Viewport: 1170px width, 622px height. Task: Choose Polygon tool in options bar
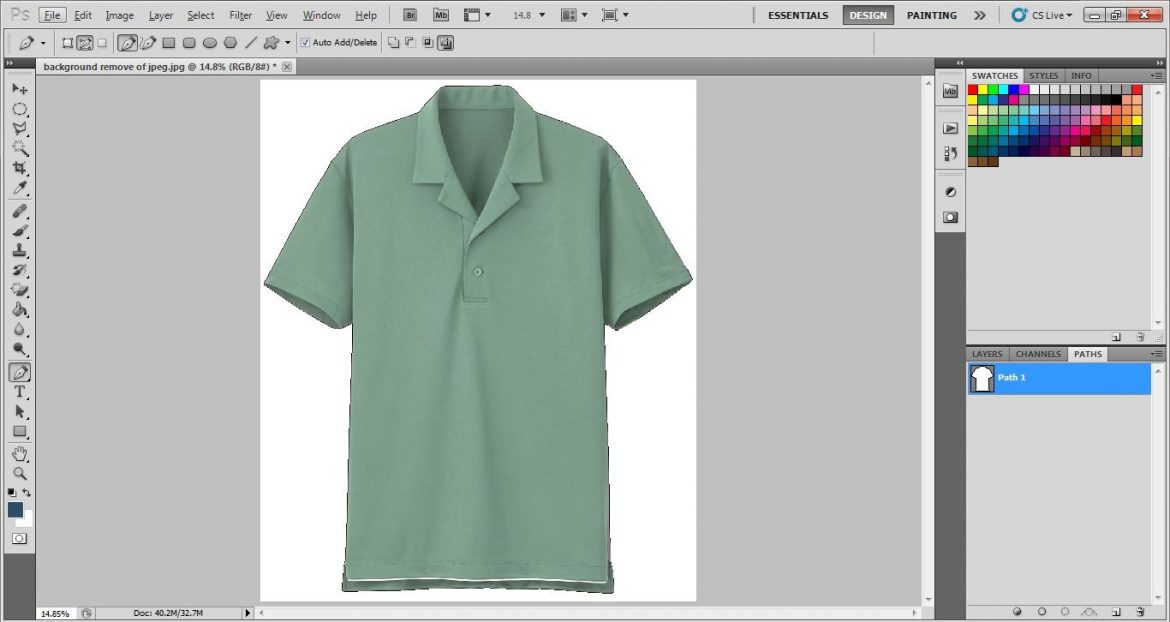click(231, 43)
